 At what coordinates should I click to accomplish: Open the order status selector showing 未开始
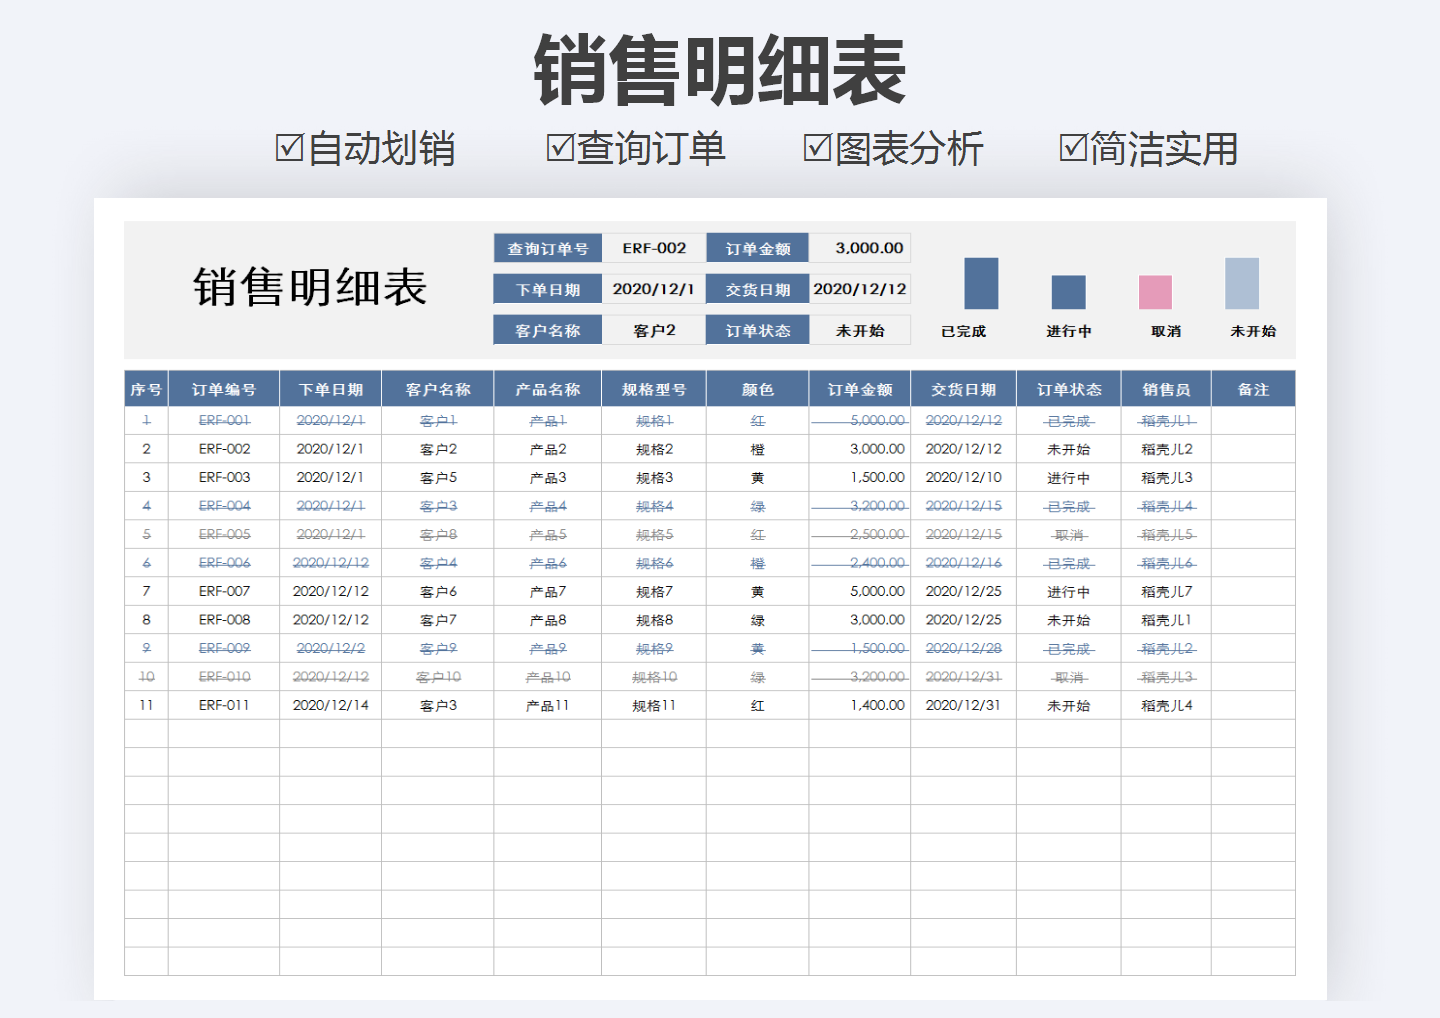tap(861, 329)
